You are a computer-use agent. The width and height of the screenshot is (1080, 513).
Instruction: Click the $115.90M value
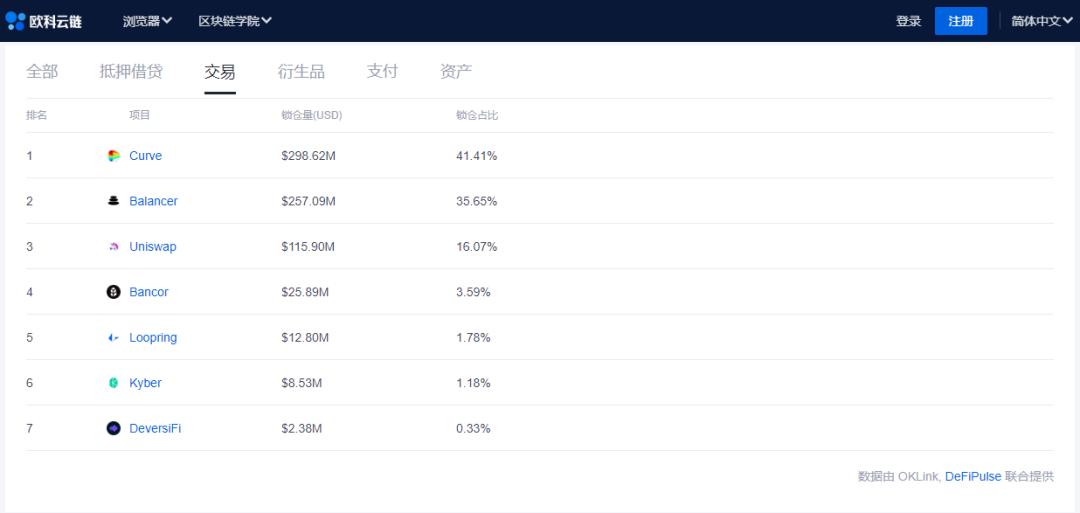pyautogui.click(x=308, y=247)
